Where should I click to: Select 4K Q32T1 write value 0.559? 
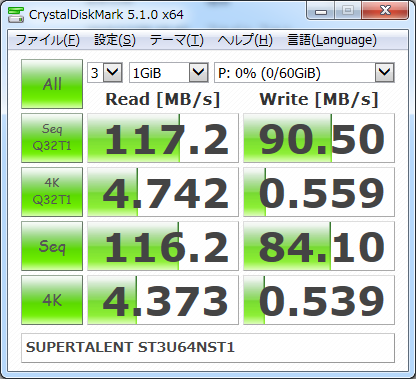click(x=319, y=192)
